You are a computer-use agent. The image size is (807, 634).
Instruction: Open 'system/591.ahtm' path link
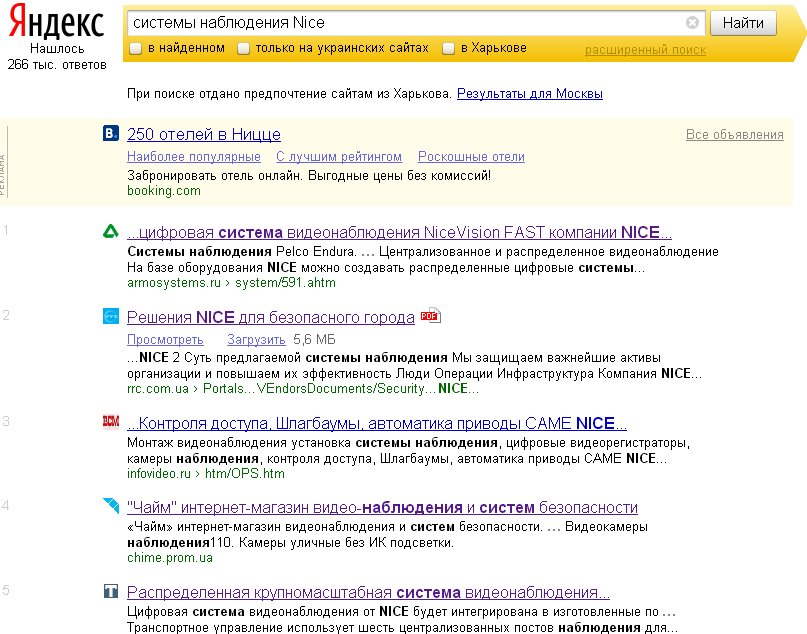[x=285, y=283]
